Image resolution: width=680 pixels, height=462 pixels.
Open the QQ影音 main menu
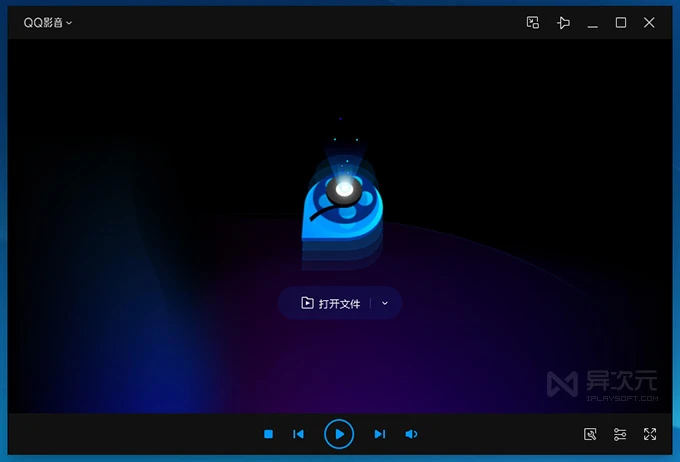coord(48,22)
